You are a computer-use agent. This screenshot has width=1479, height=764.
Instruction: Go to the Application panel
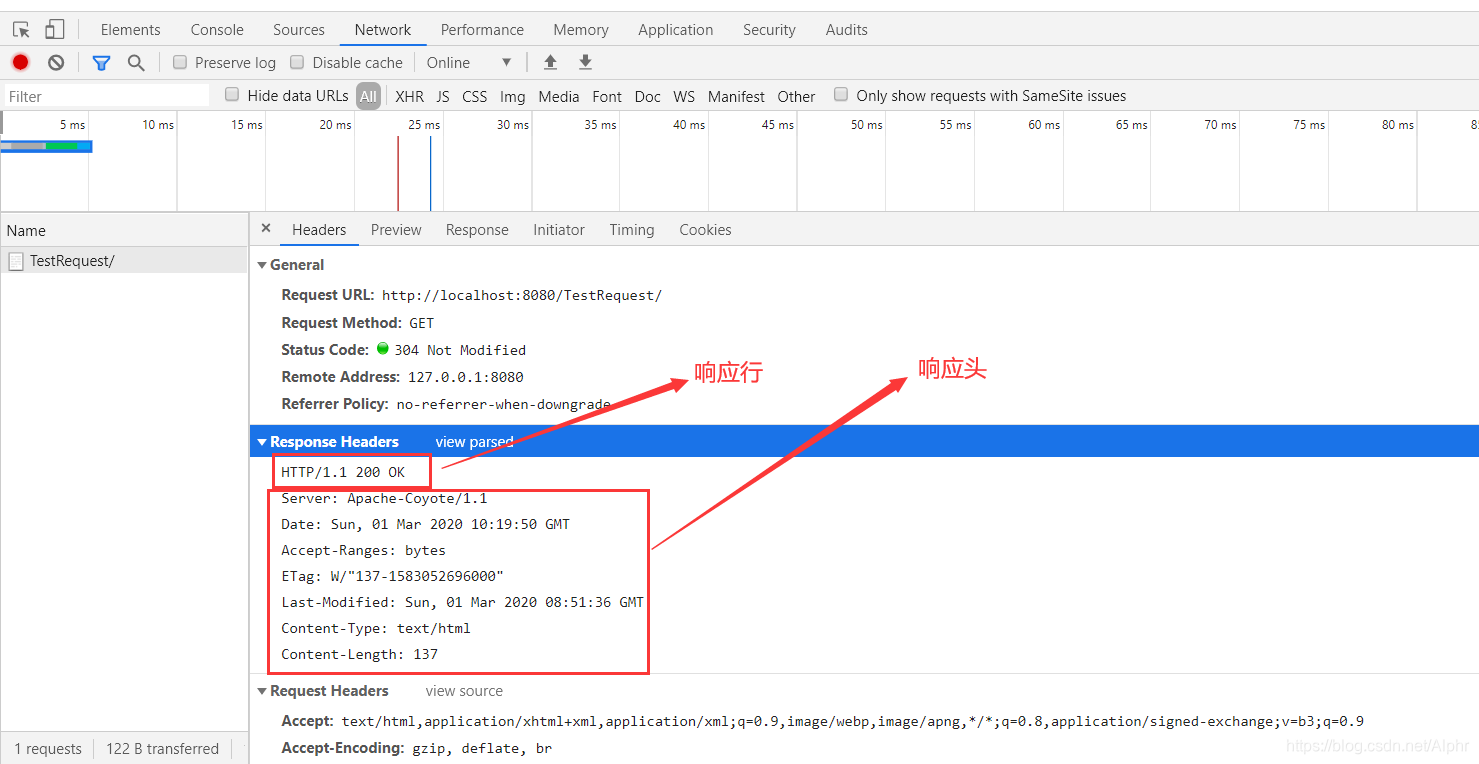676,30
